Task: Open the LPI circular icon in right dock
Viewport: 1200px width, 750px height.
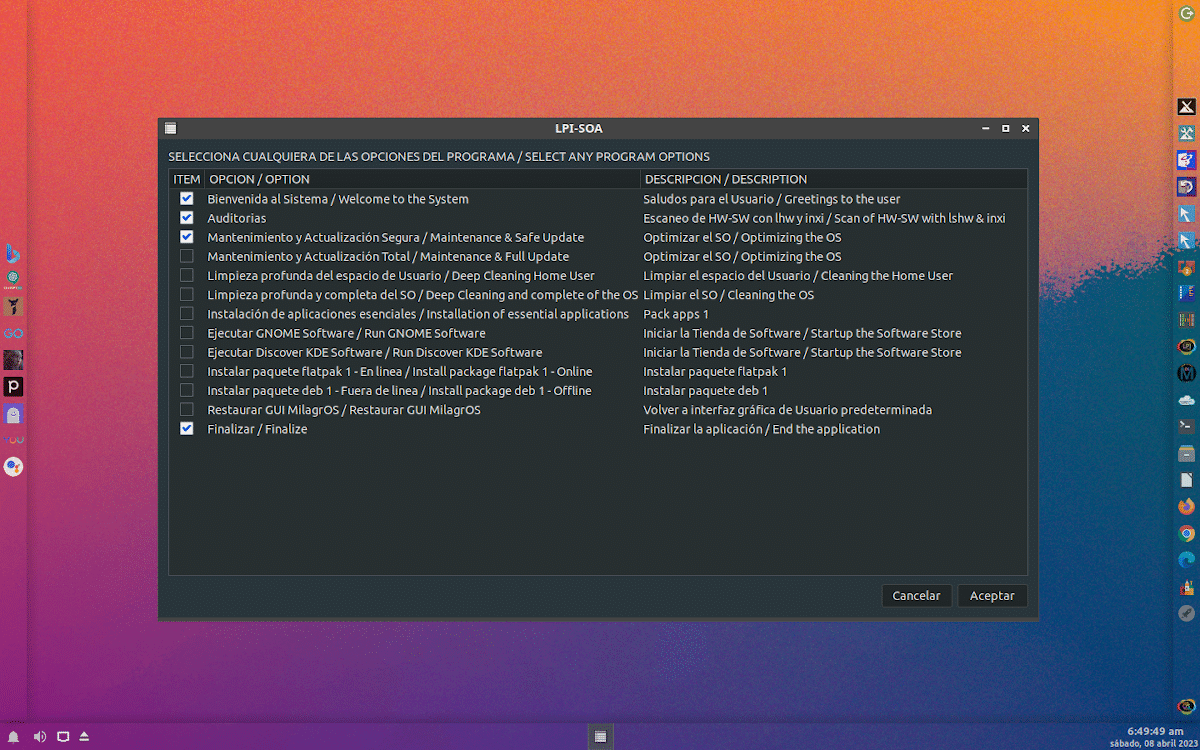Action: point(1187,346)
